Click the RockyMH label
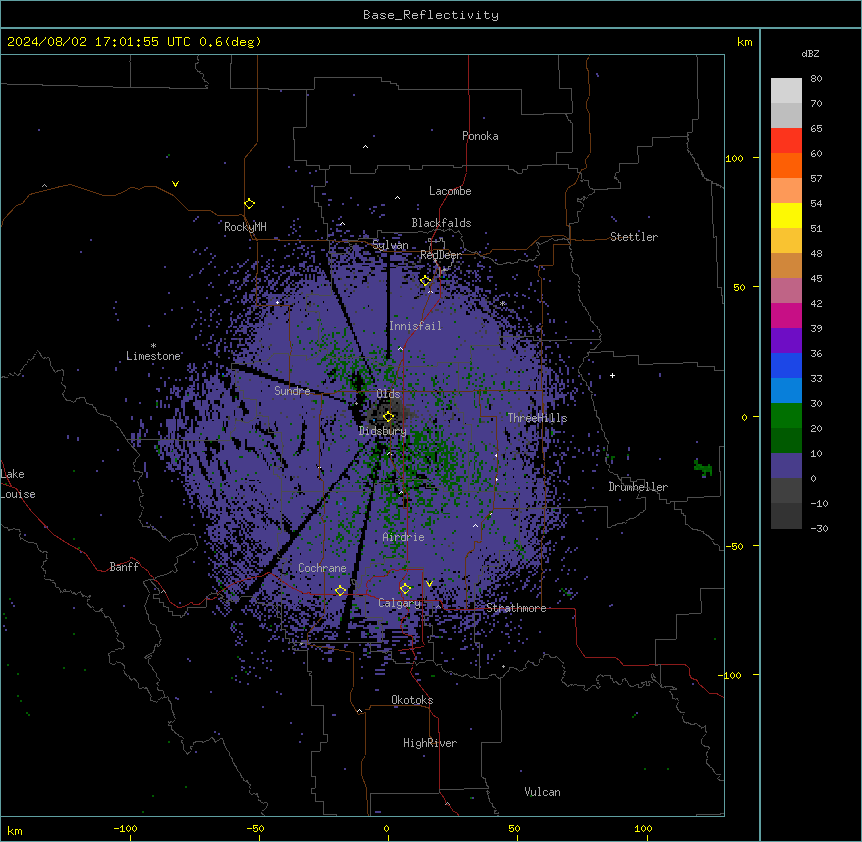 (x=245, y=226)
